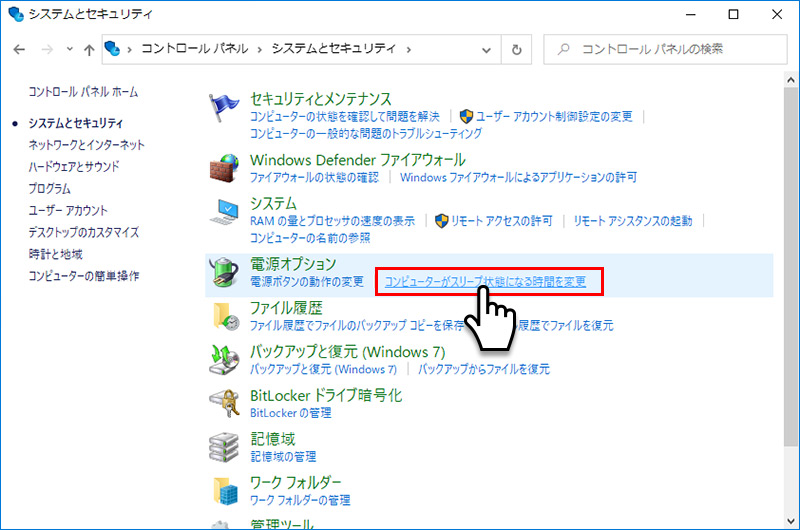Click the コントロール パネルの検索 search field

[665, 49]
